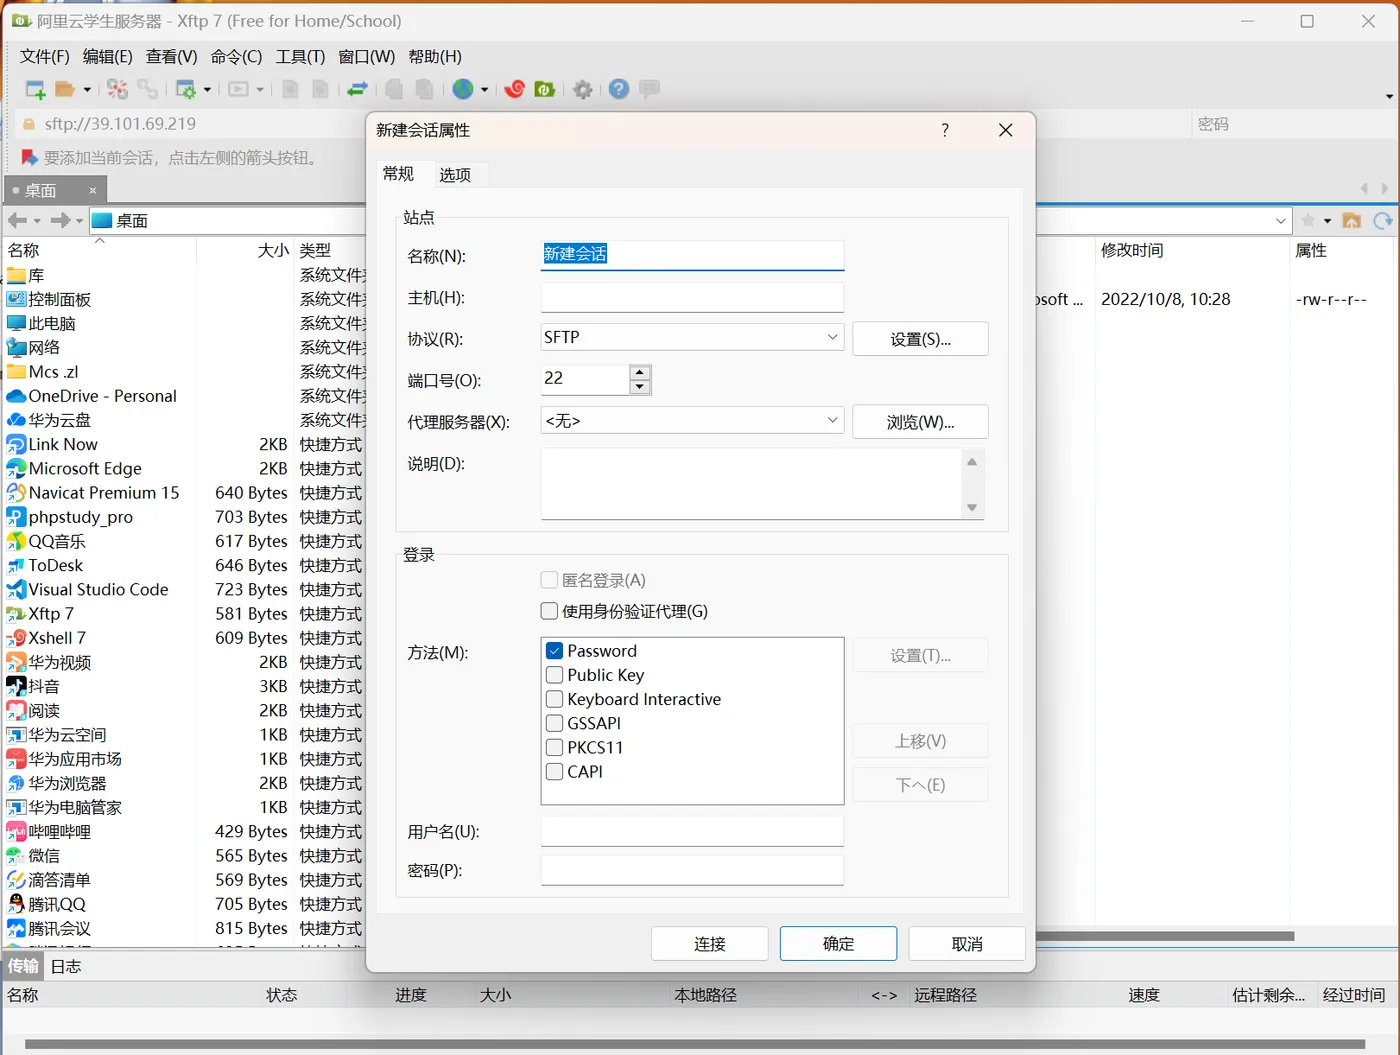Click the blue Help question icon
1400x1055 pixels.
(x=619, y=90)
